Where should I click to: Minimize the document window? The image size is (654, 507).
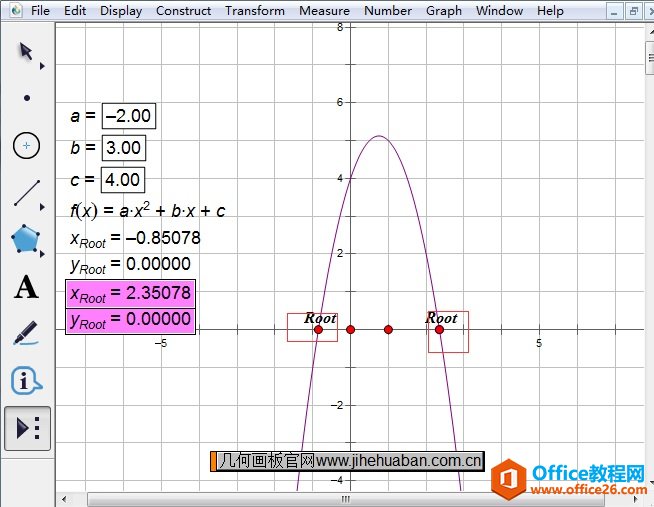pyautogui.click(x=614, y=12)
